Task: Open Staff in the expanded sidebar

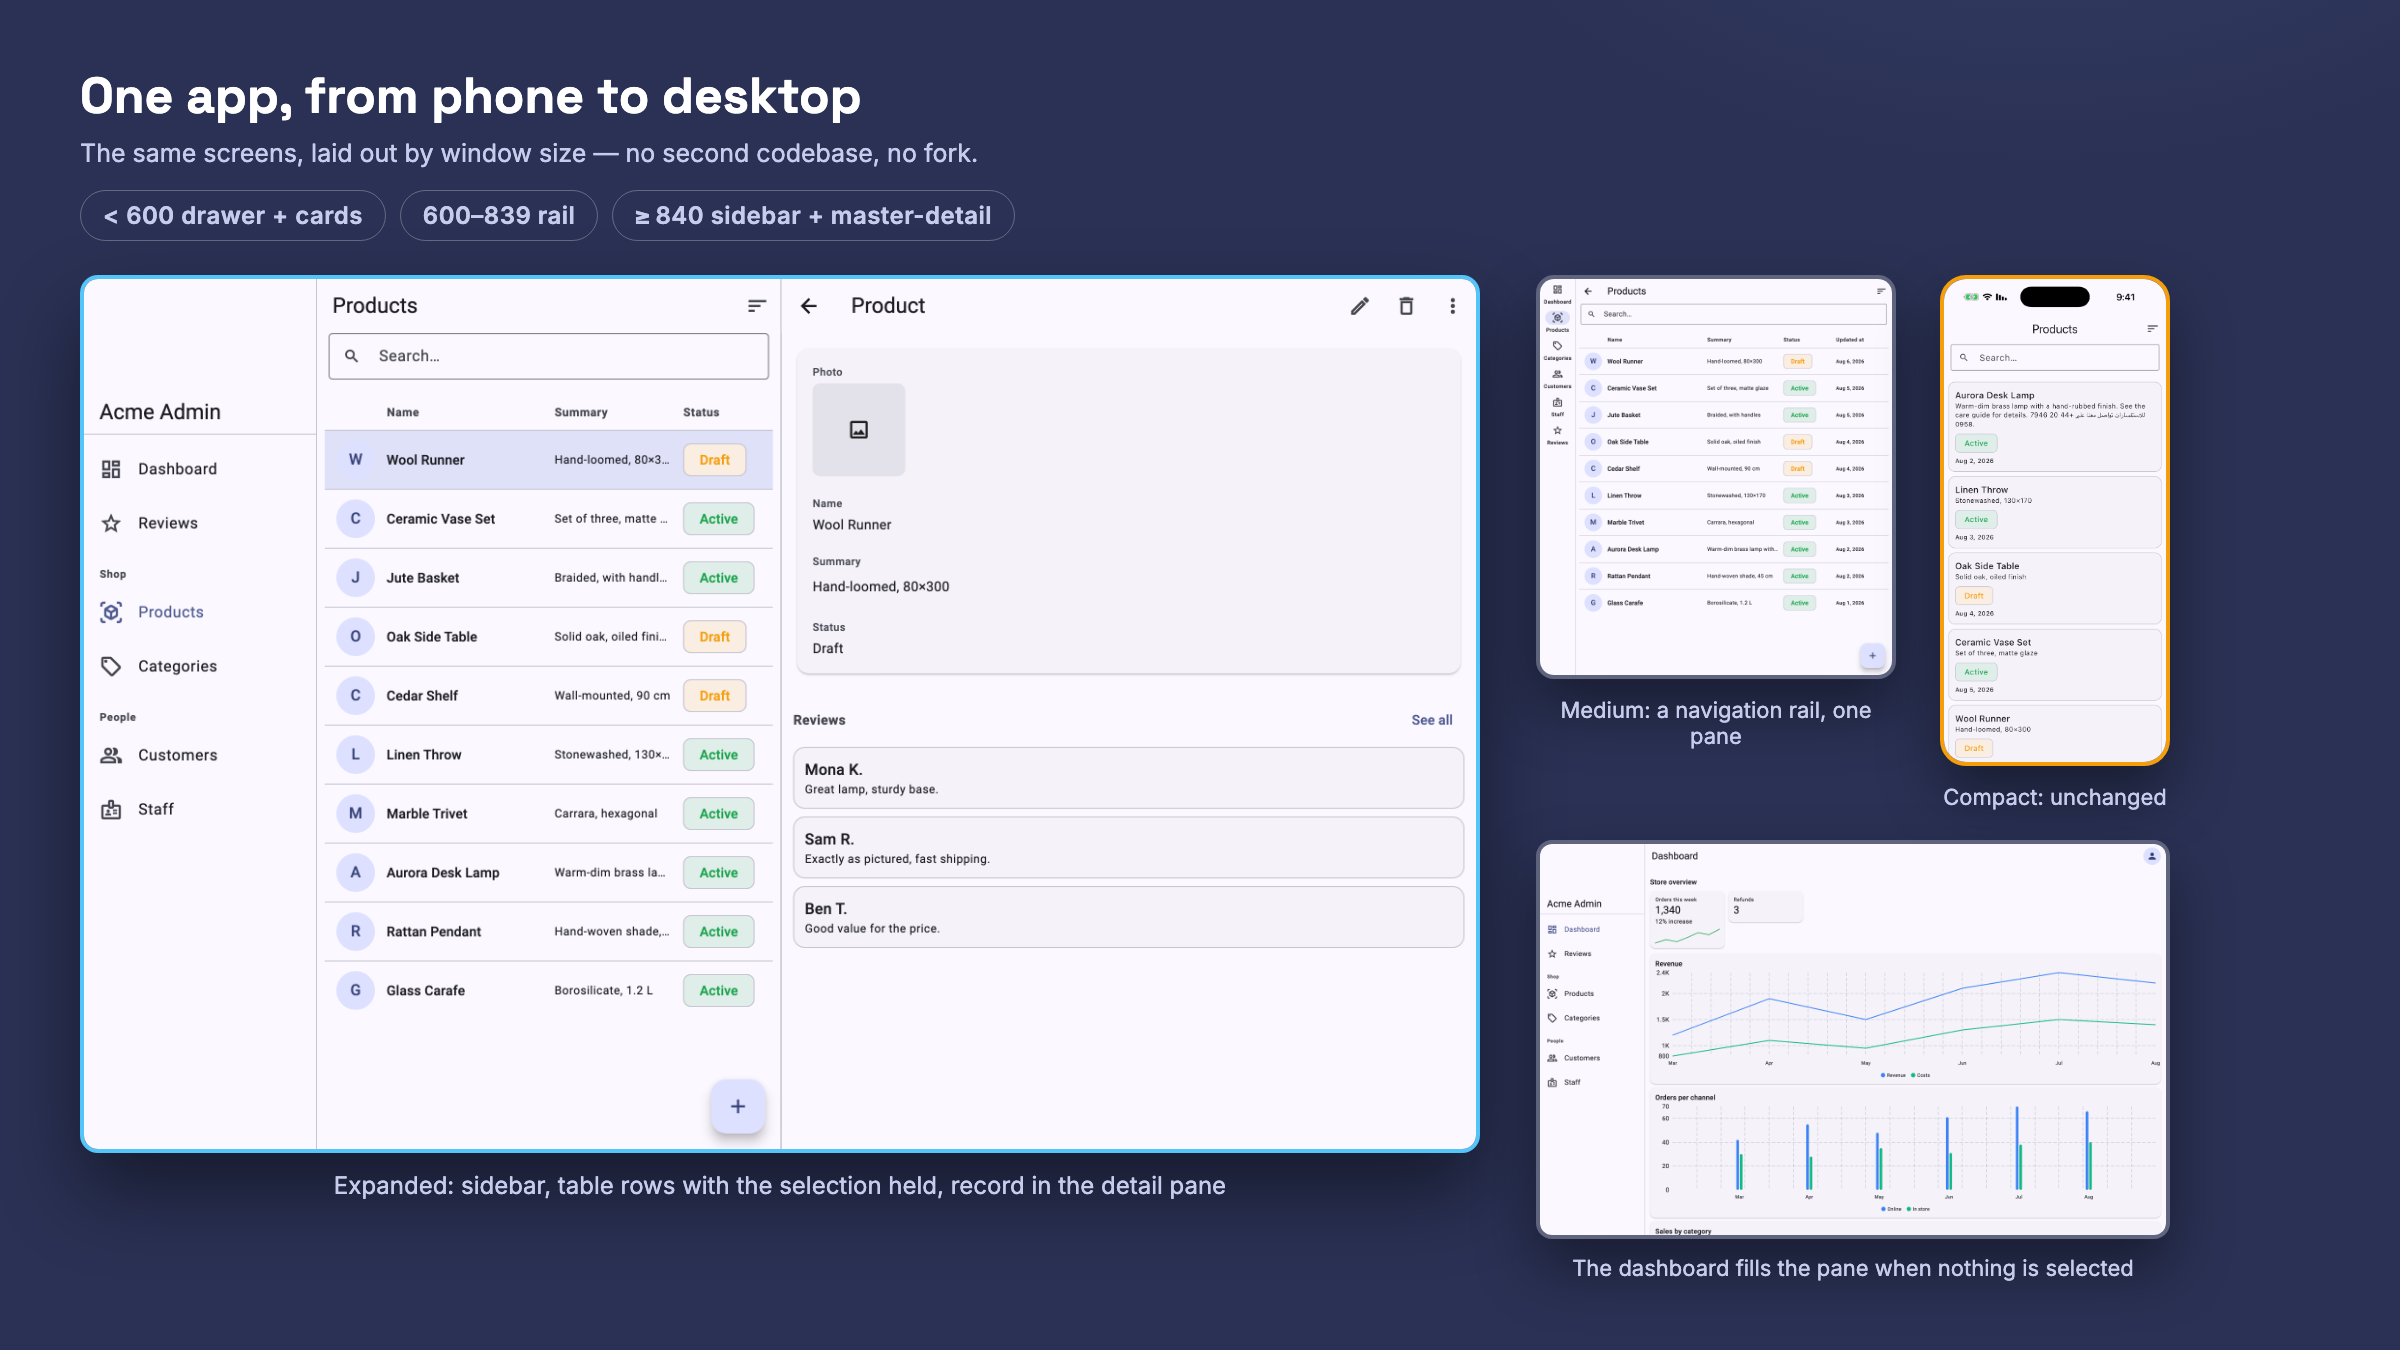Action: [x=200, y=809]
